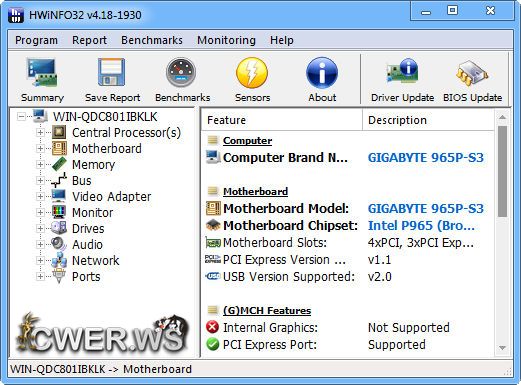This screenshot has width=521, height=385.
Task: Click the Computer Brand N... row
Action: (347, 158)
